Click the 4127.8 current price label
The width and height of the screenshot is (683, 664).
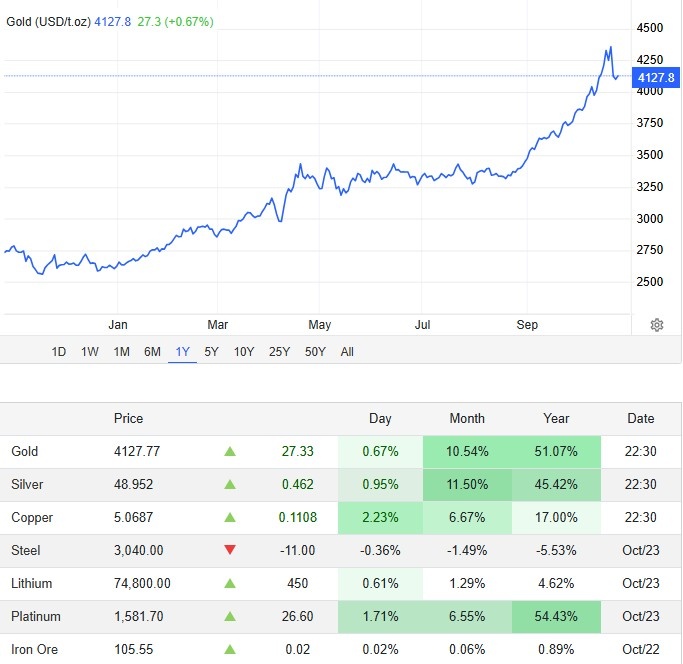click(656, 78)
